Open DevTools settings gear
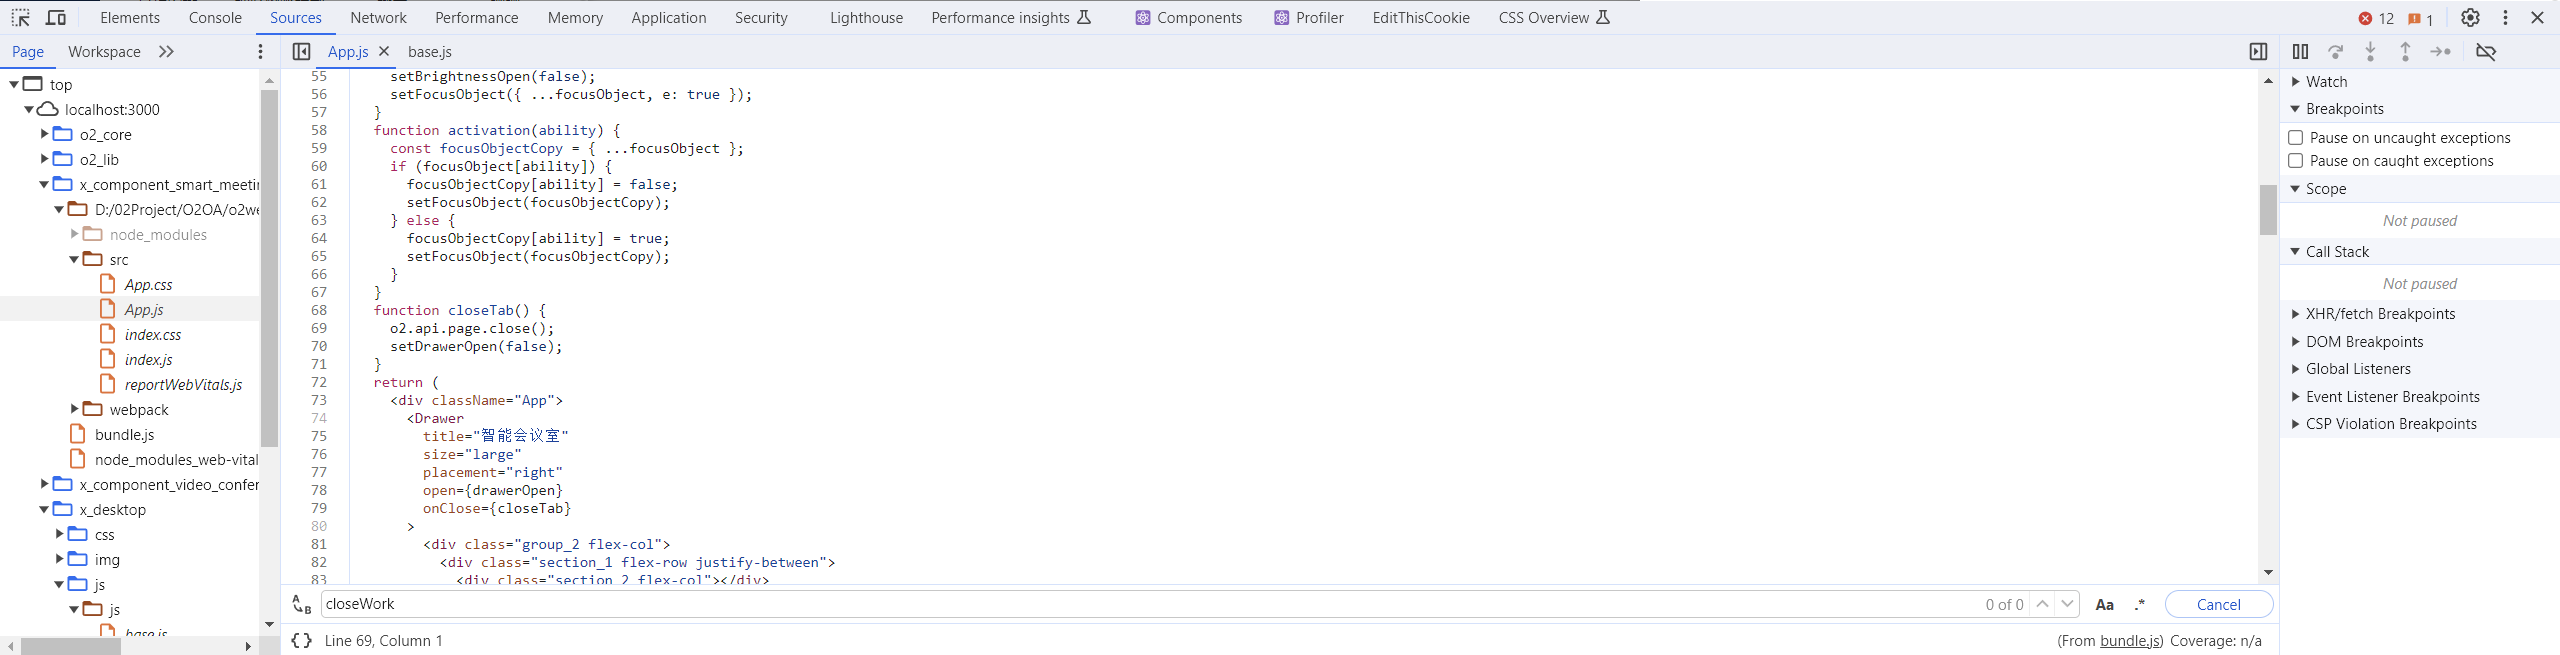2560x655 pixels. coord(2470,18)
